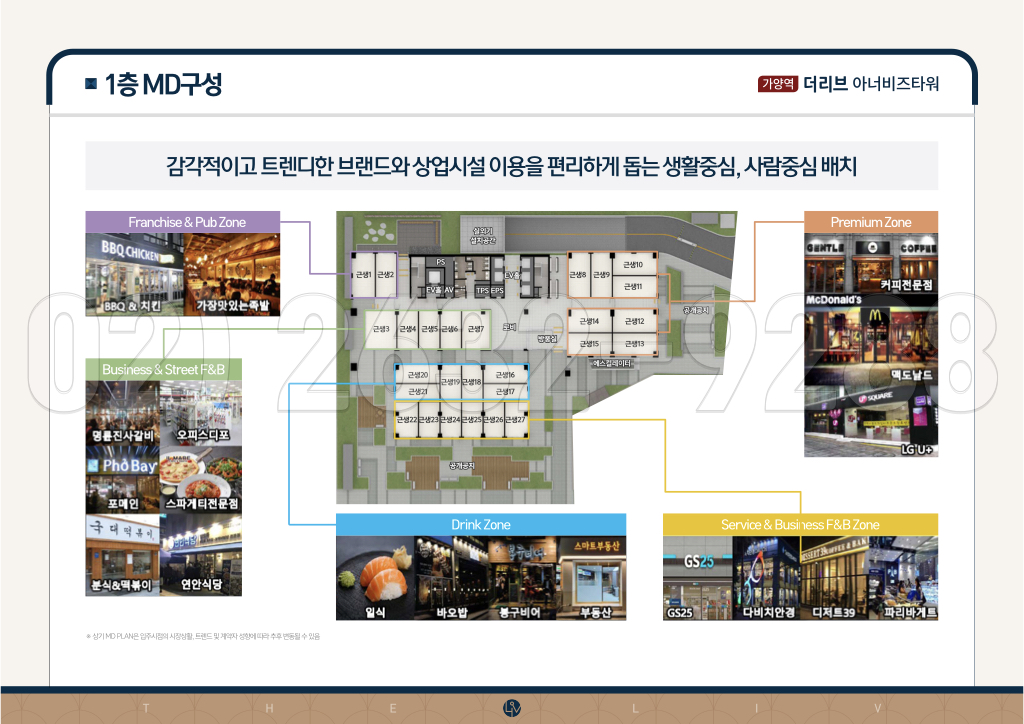The image size is (1024, 724).
Task: Open the LG U+ store photo
Action: pyautogui.click(x=871, y=421)
